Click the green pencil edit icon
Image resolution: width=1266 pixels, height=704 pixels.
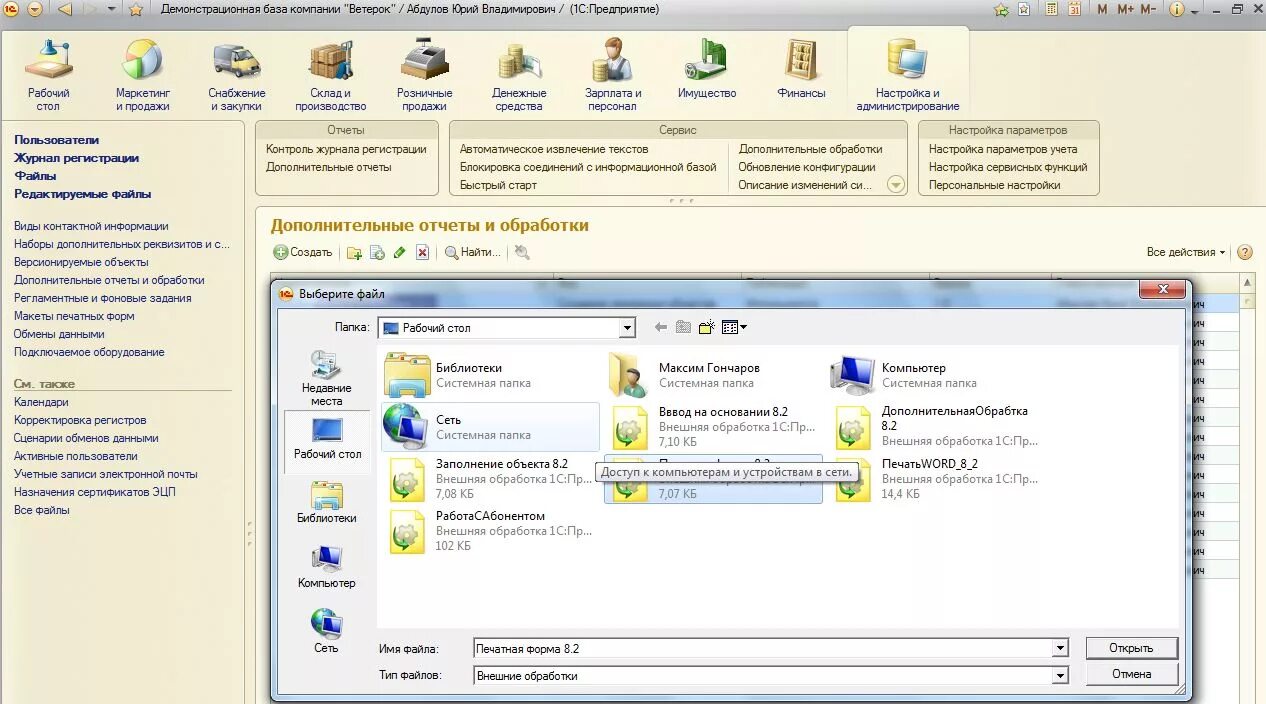coord(400,253)
